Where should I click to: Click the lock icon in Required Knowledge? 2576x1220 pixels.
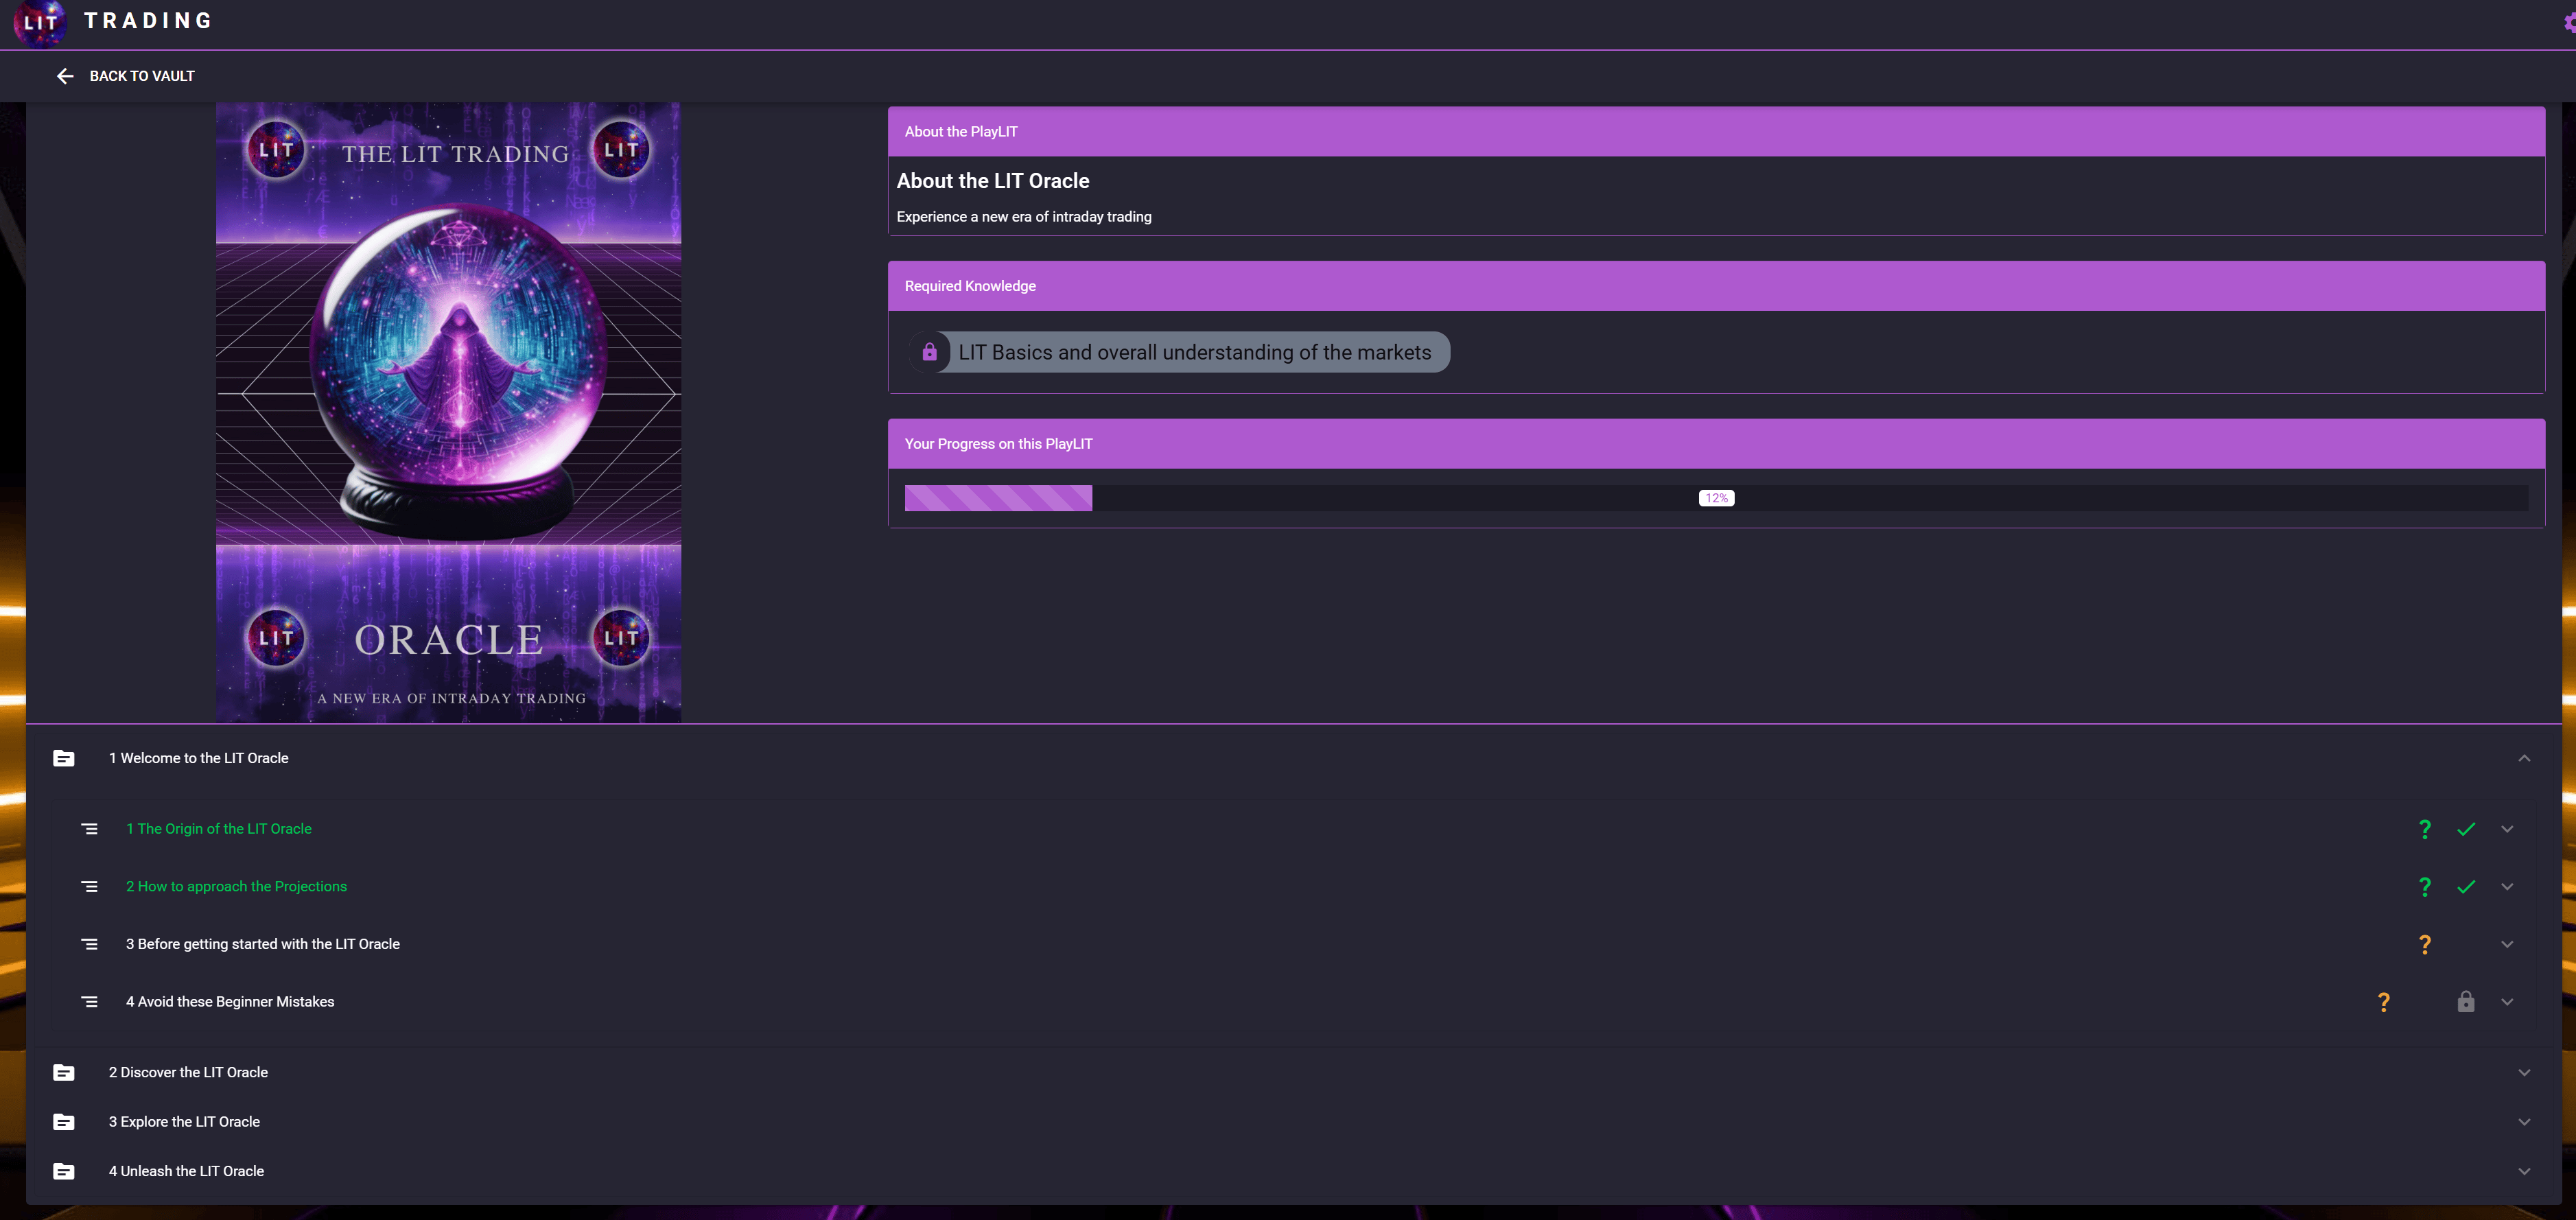[x=929, y=352]
